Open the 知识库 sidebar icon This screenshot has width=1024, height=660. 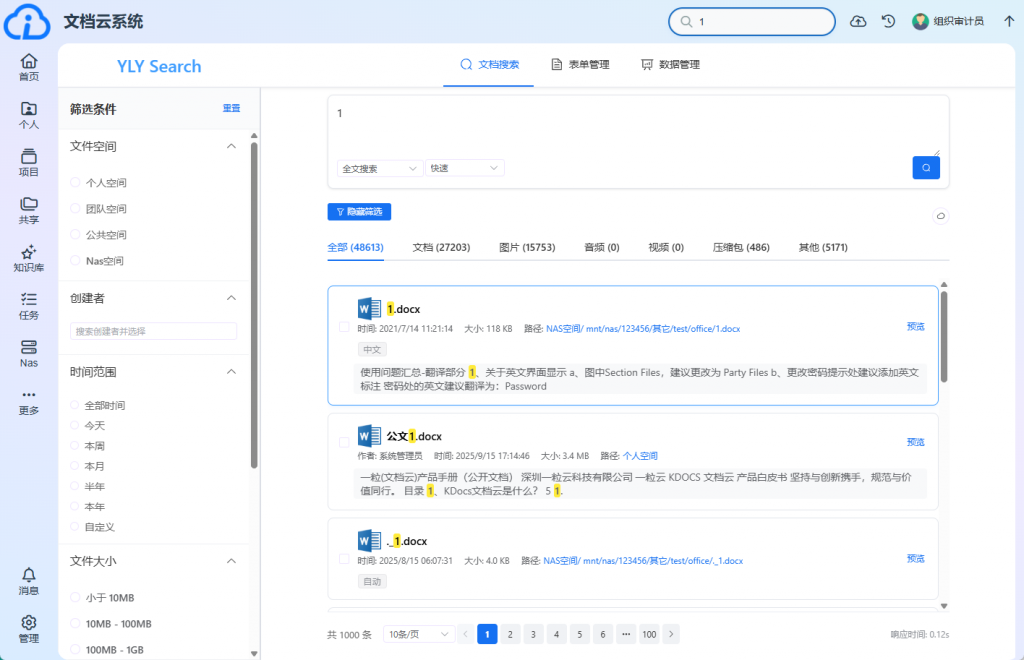pyautogui.click(x=28, y=258)
